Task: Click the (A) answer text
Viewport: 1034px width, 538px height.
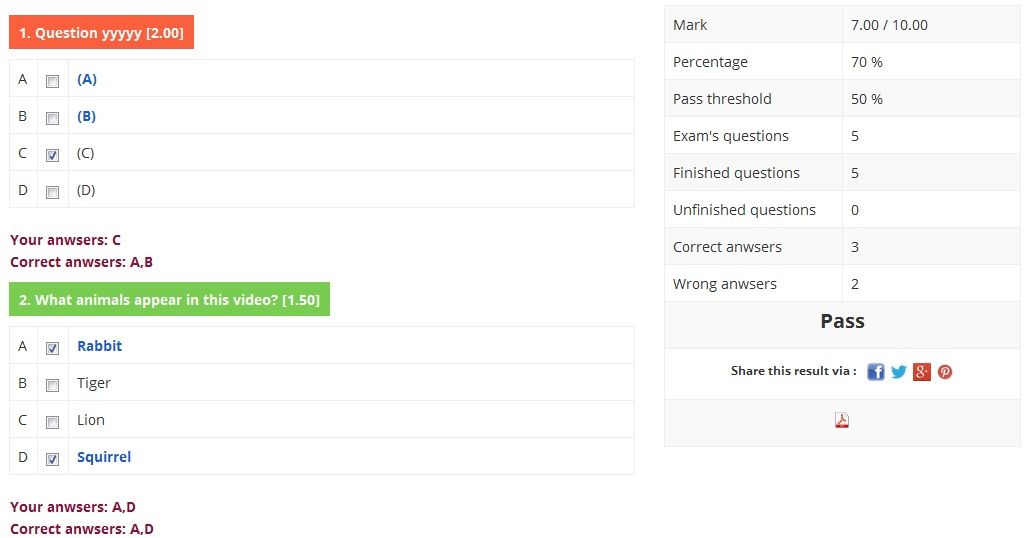Action: click(x=87, y=79)
